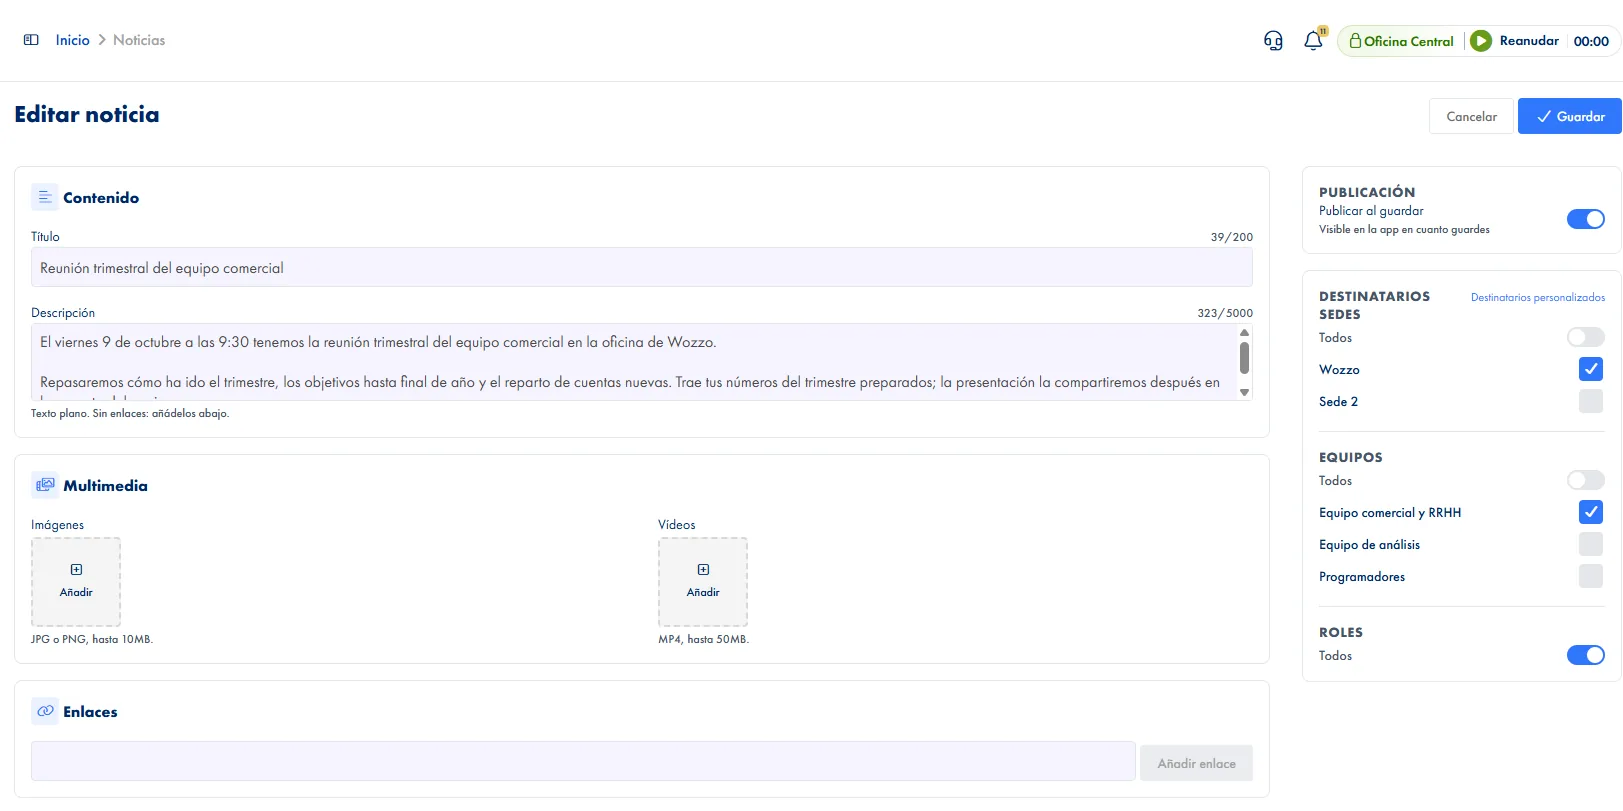Check the Programadores checkbox

1591,576
